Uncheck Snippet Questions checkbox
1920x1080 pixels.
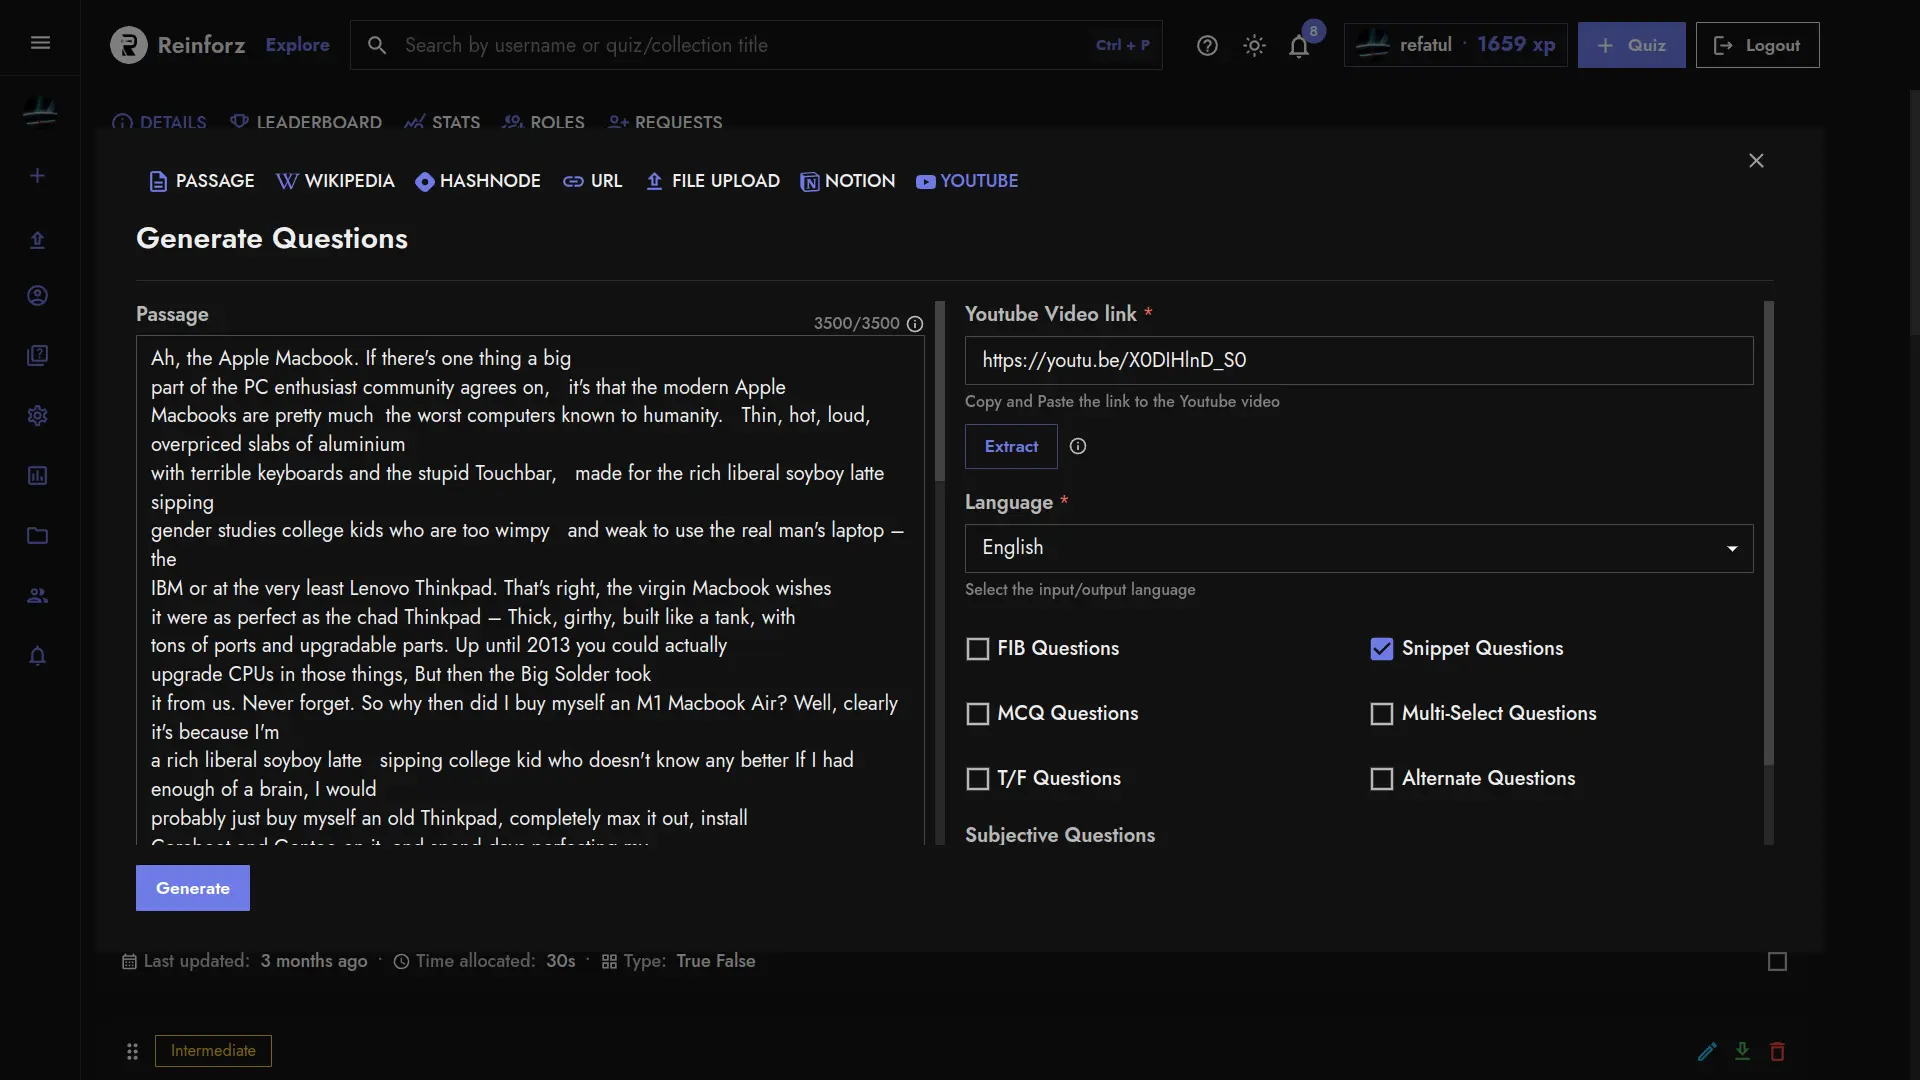pos(1381,649)
